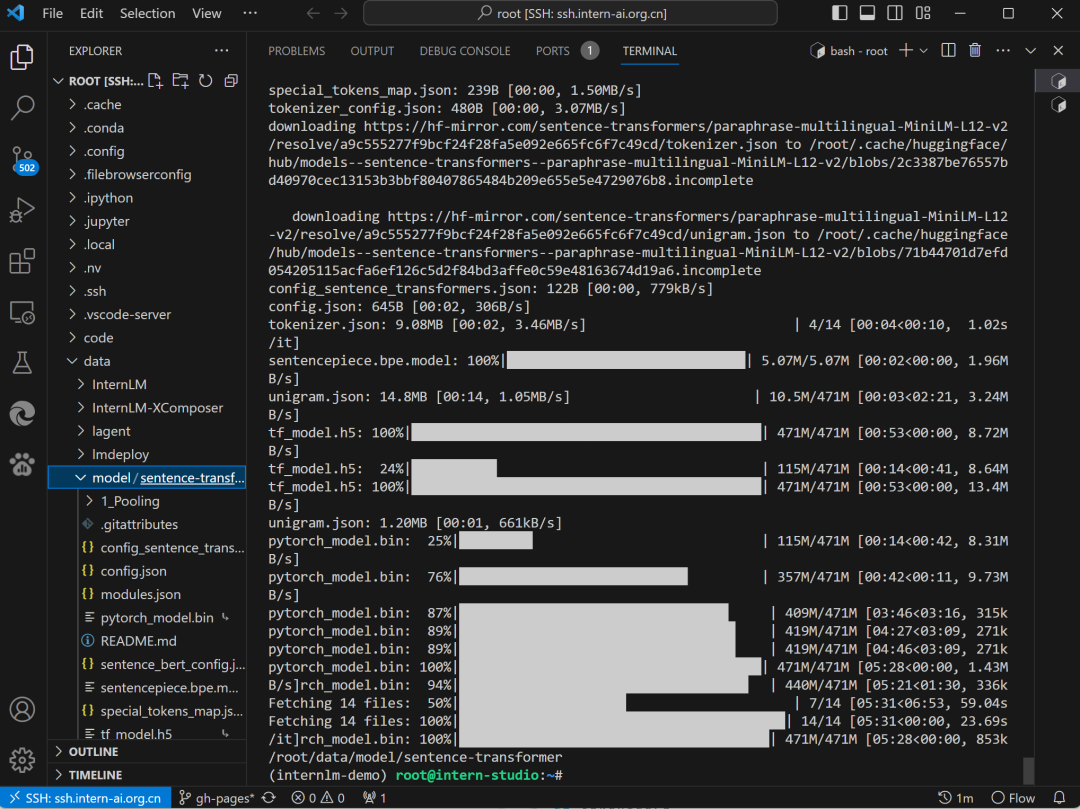Open the Remote Explorer view

22,312
